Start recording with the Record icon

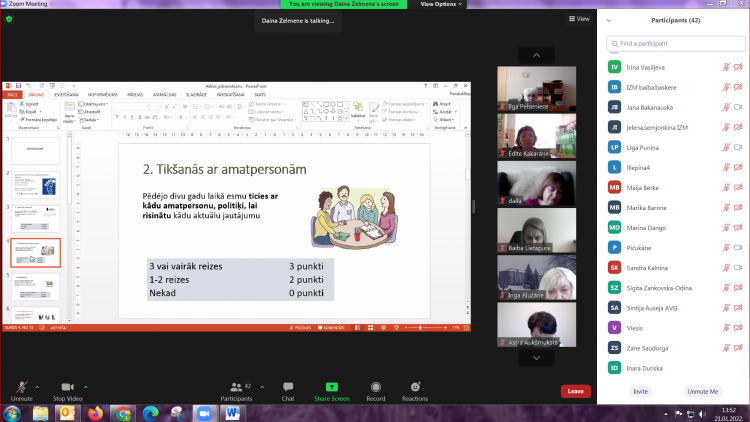(x=375, y=386)
